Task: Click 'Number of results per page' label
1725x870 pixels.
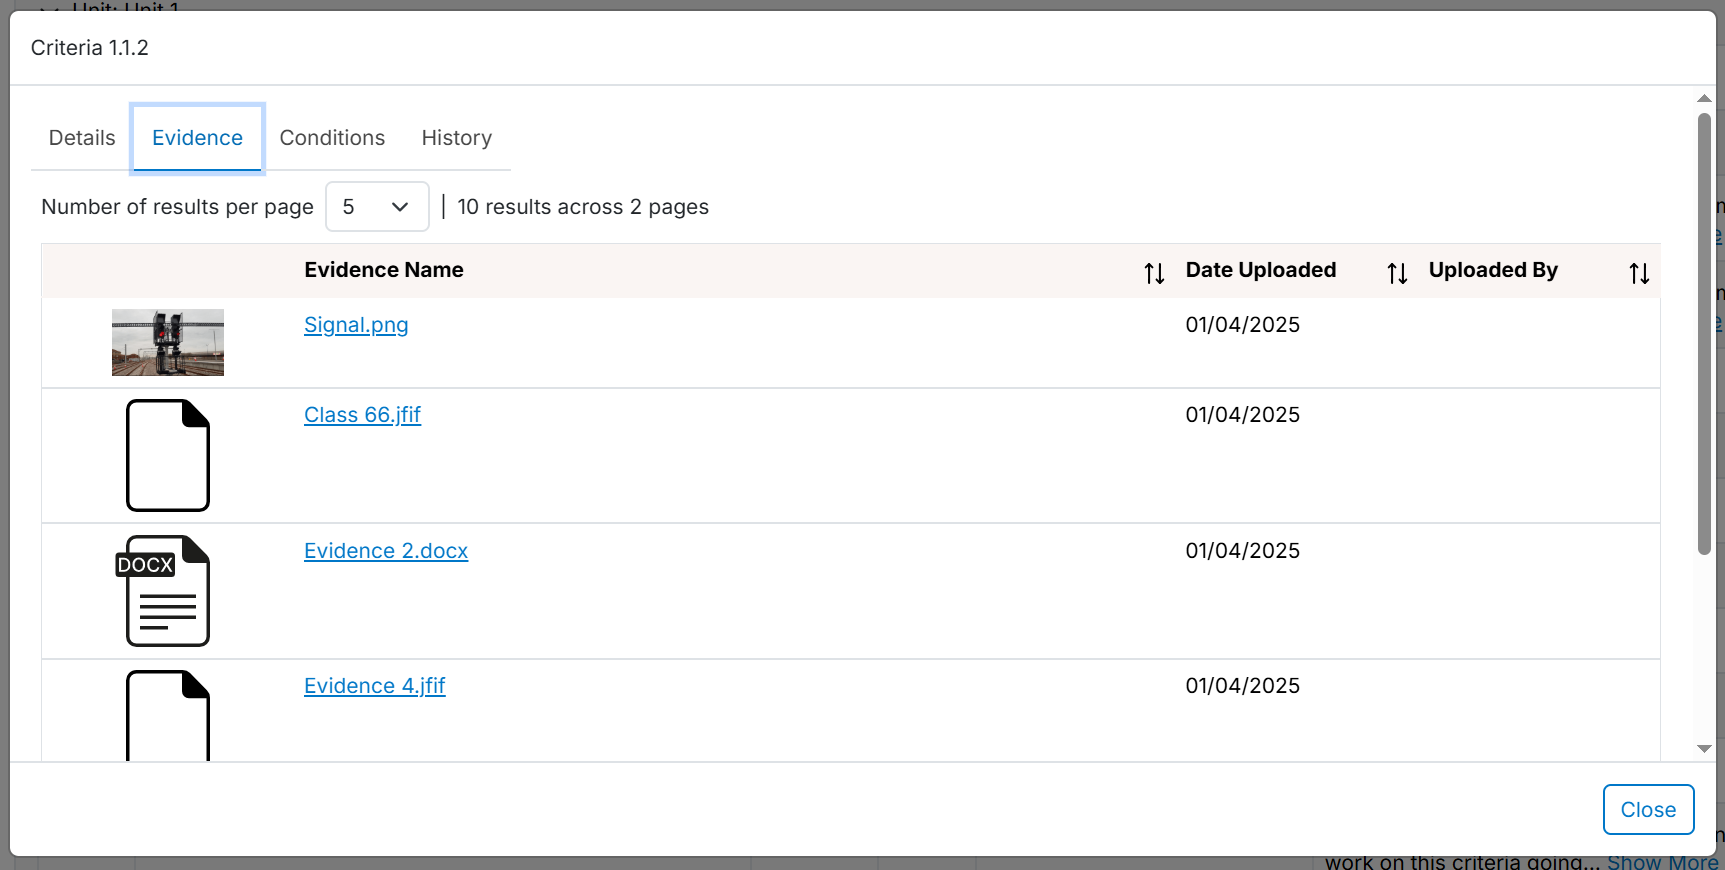Action: (x=177, y=207)
